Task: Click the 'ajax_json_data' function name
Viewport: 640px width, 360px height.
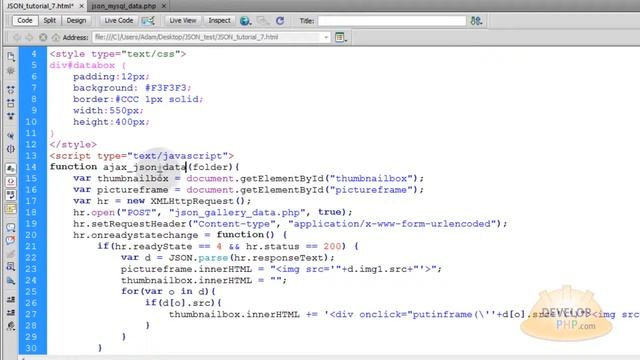Action: tap(144, 167)
